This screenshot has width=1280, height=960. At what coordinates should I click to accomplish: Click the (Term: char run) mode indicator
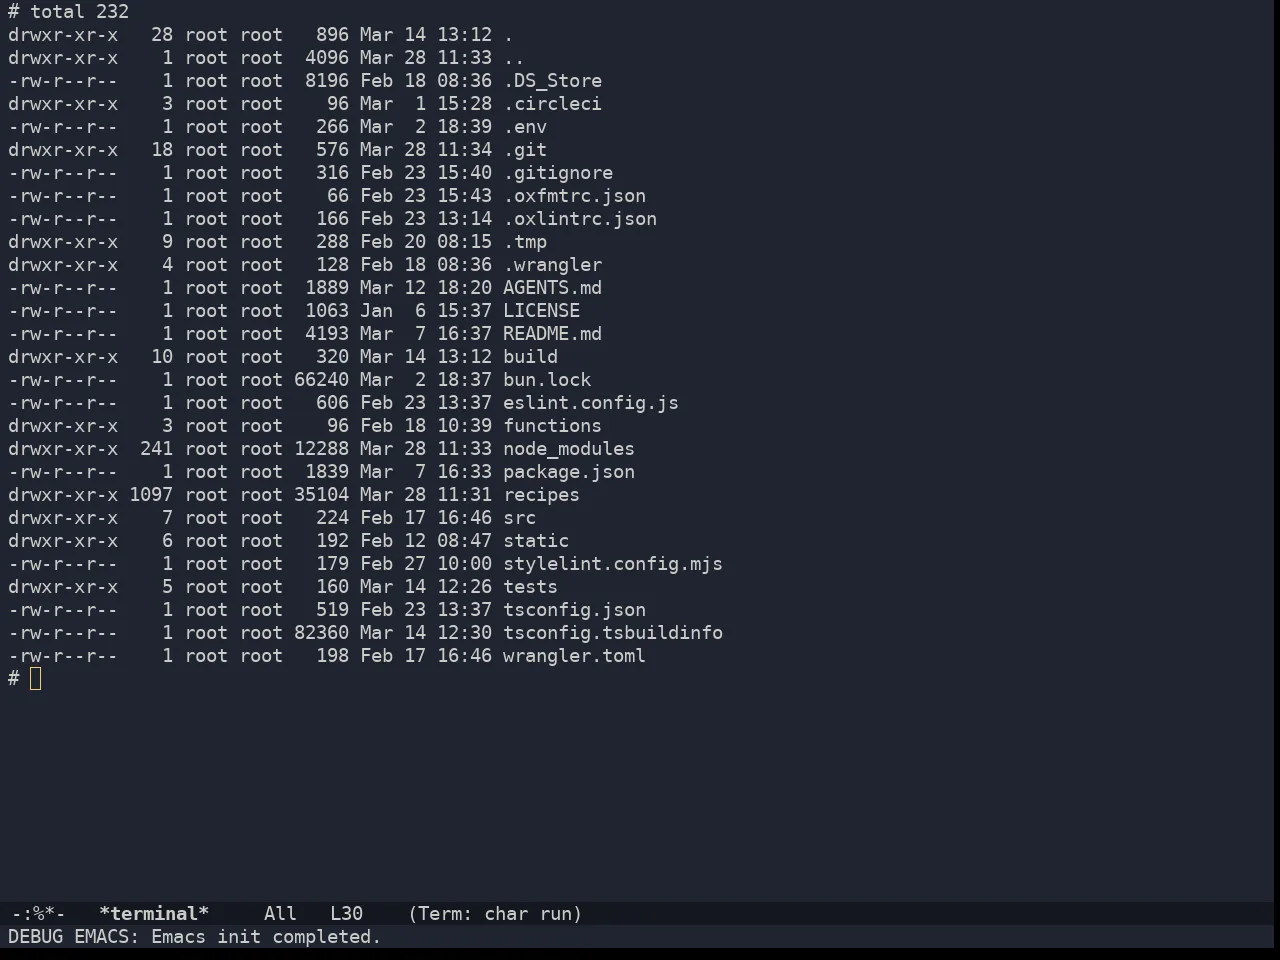tap(495, 914)
